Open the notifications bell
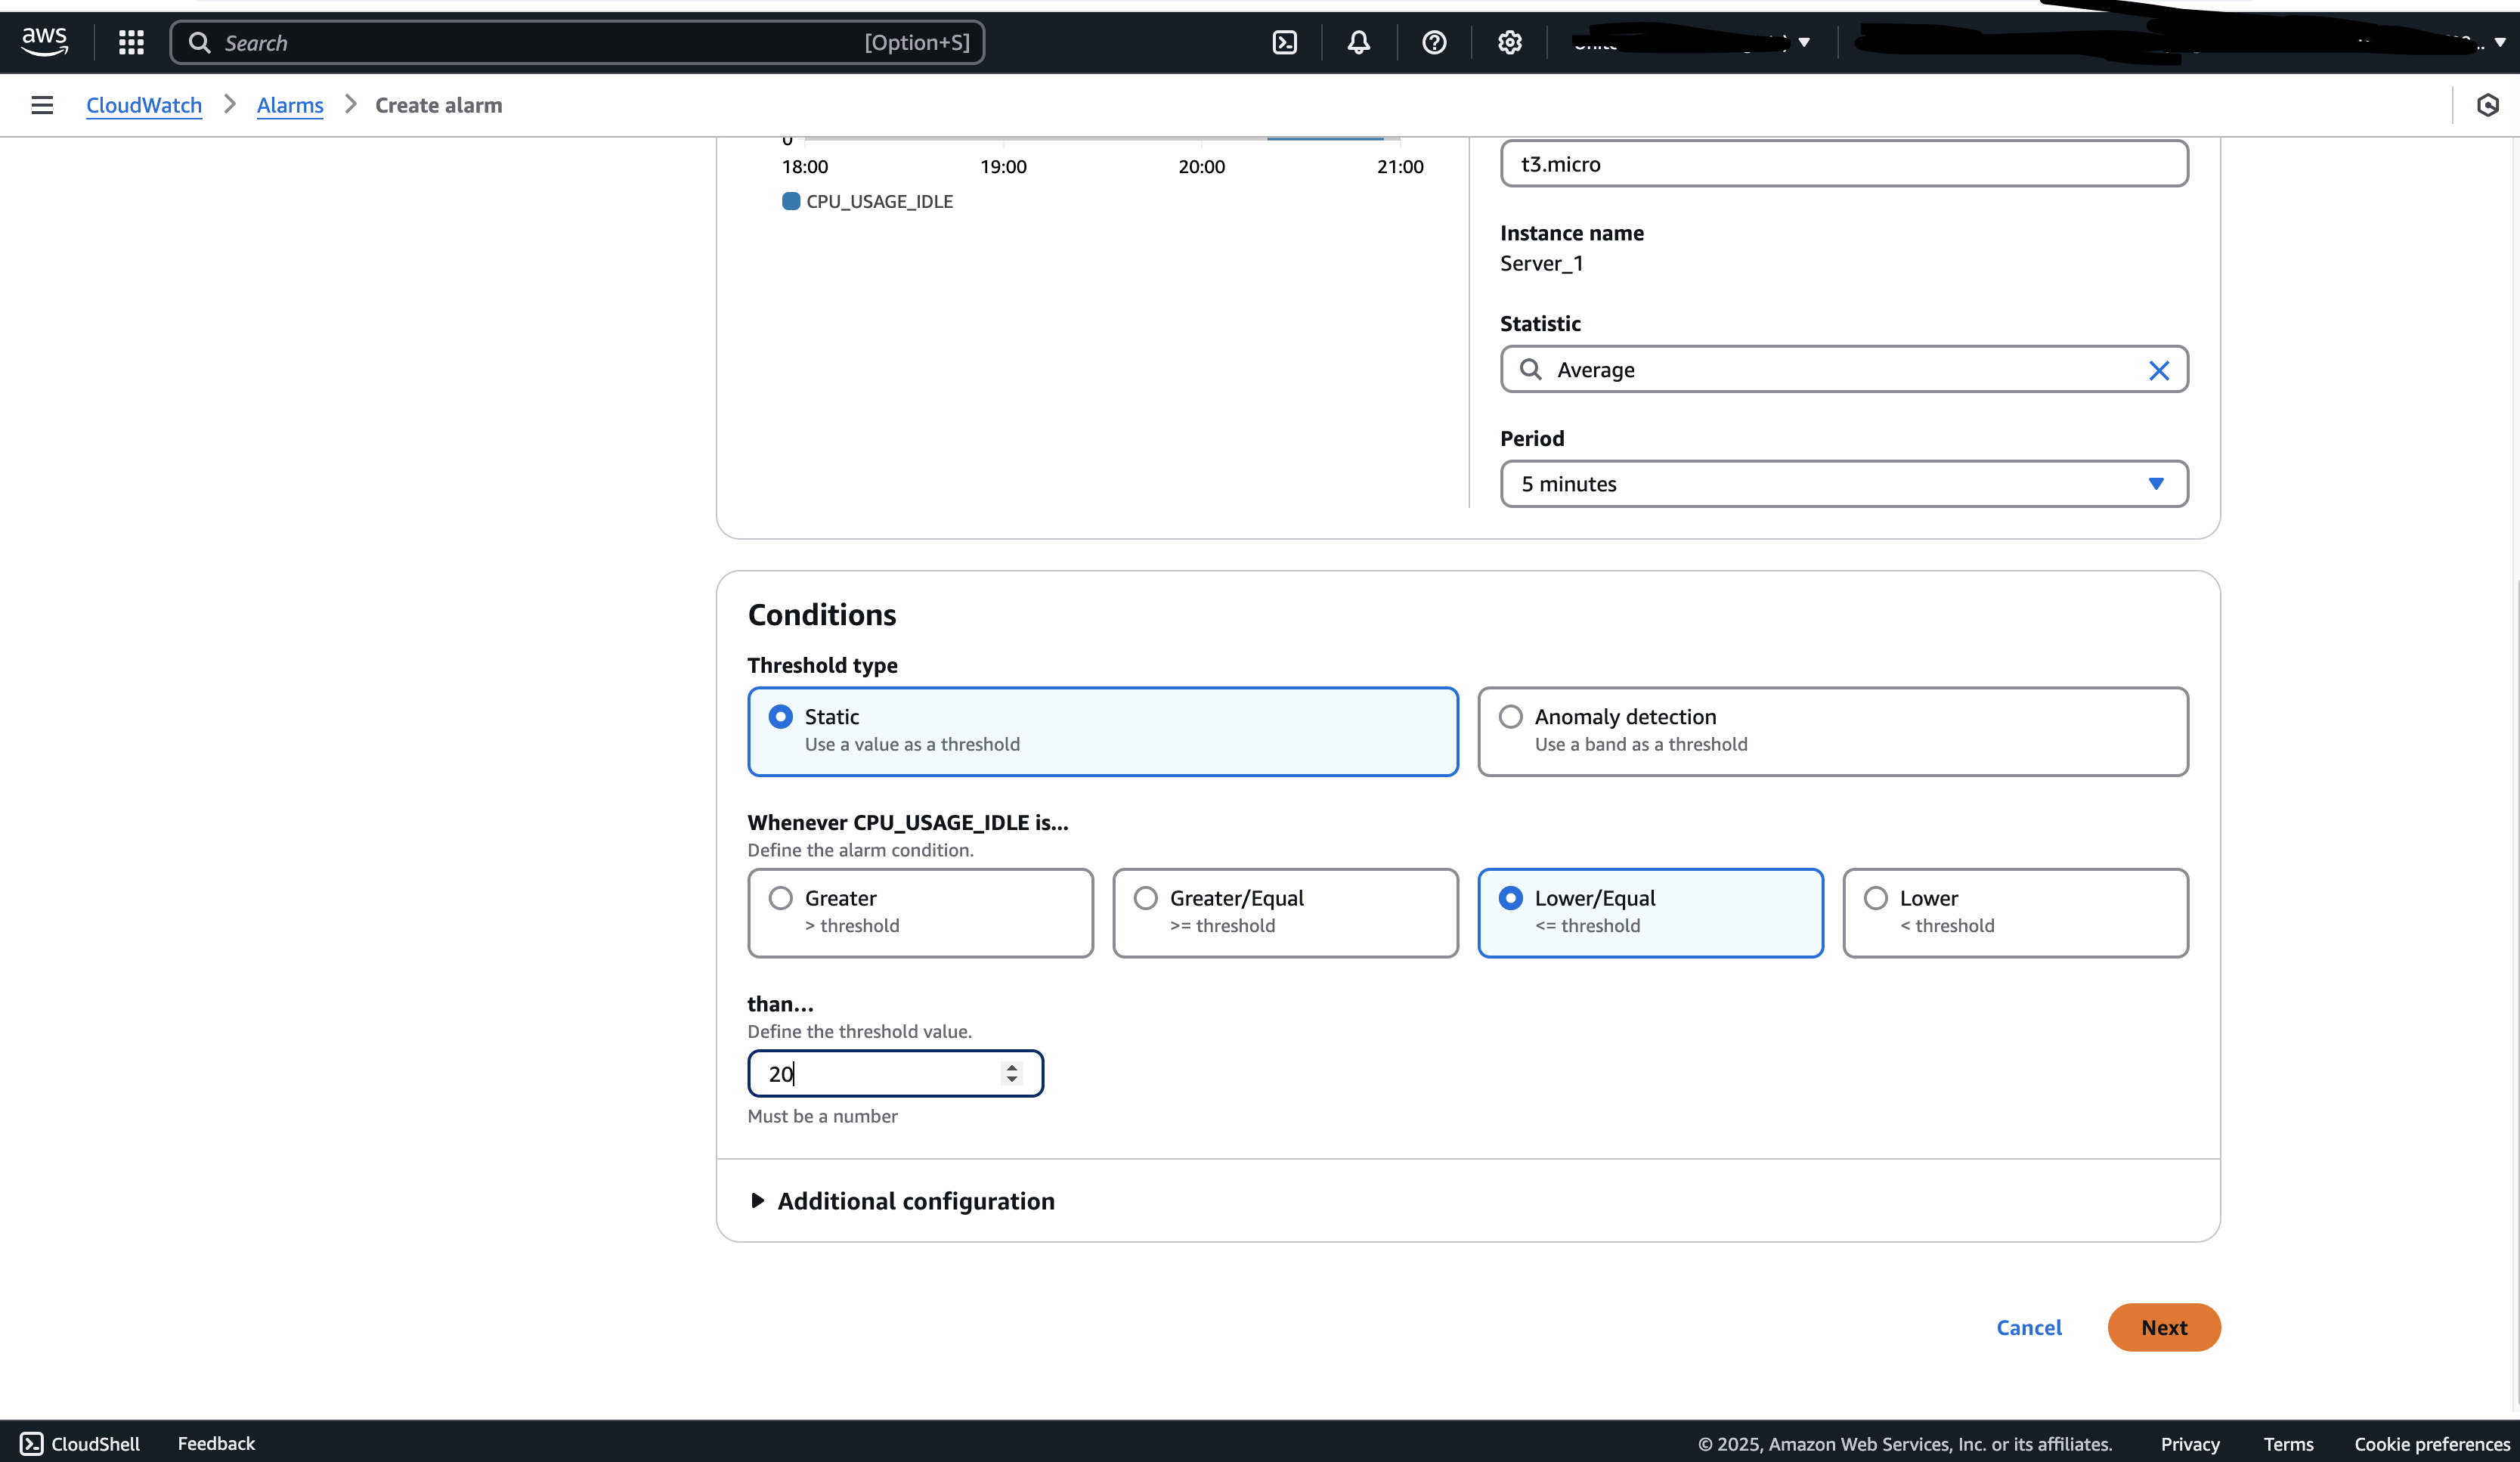 pyautogui.click(x=1358, y=42)
